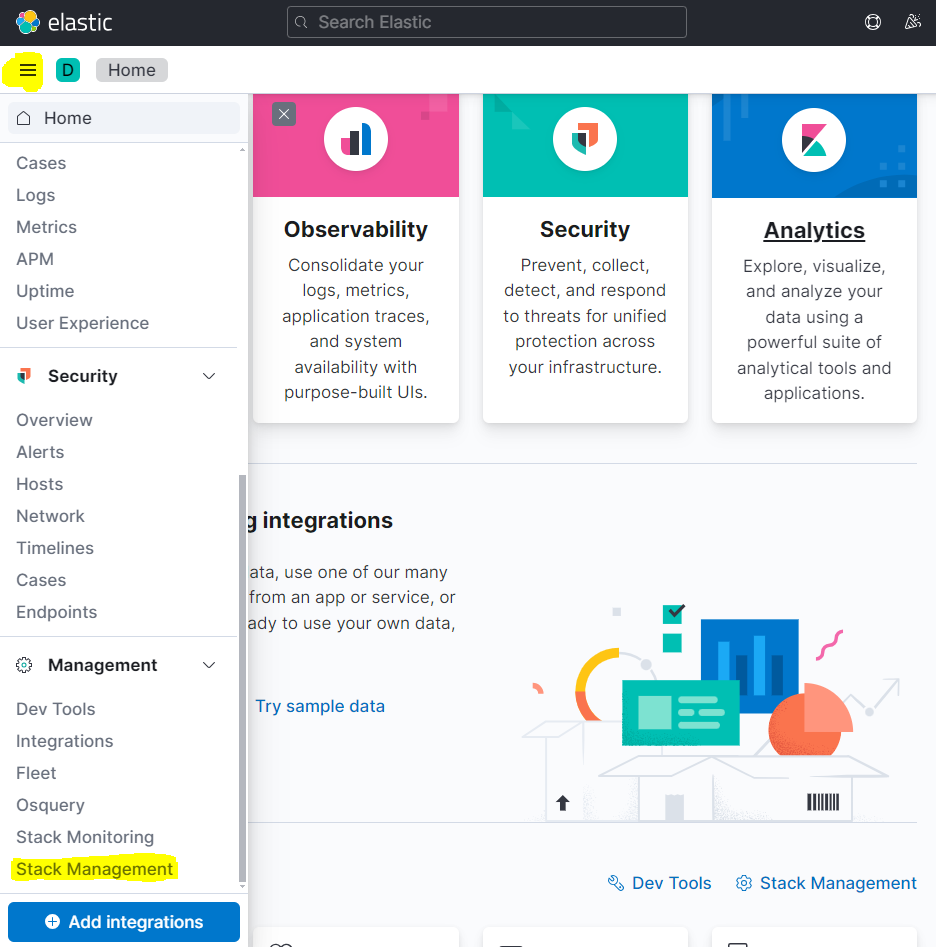936x947 pixels.
Task: Click the Dev Tools link at bottom right
Action: 672,883
